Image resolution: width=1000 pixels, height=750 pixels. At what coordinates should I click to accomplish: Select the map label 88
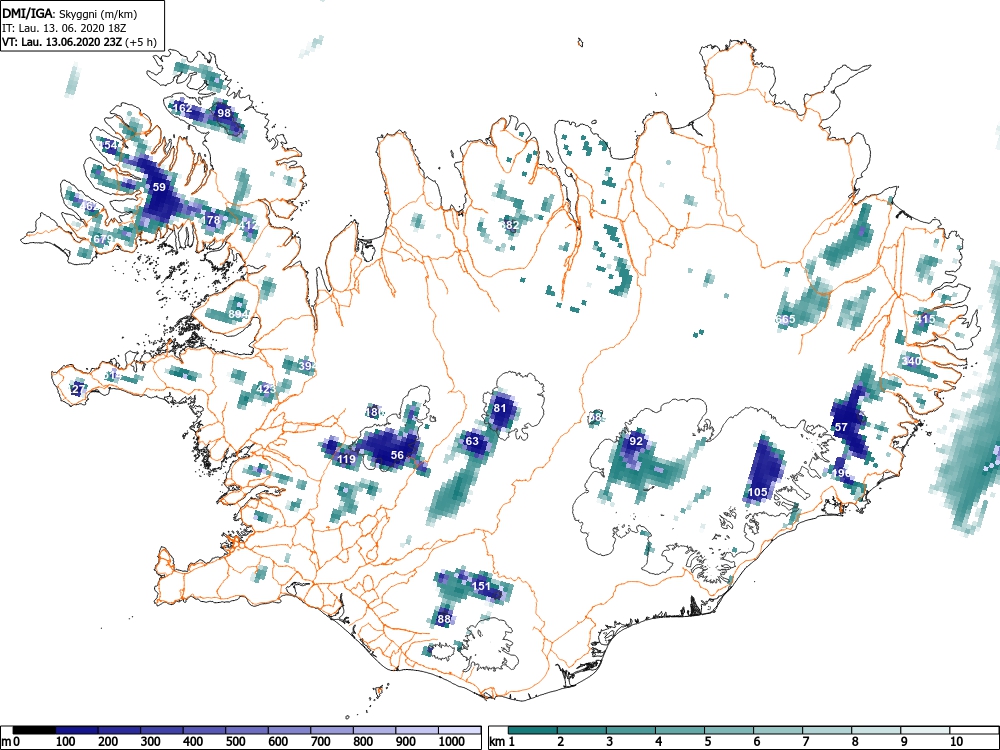[x=444, y=619]
